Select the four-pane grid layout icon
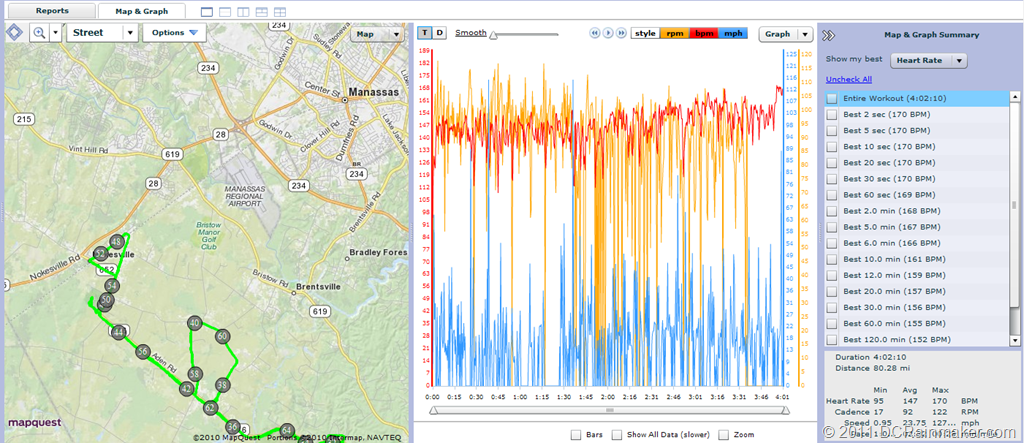1024x443 pixels. click(x=280, y=12)
